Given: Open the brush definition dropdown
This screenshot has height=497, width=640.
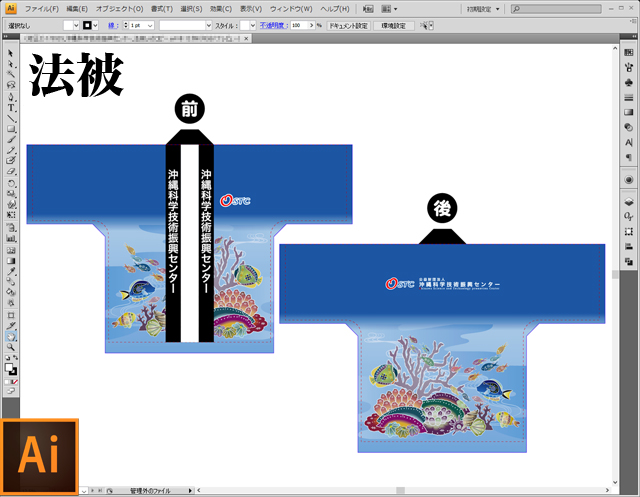Looking at the screenshot, I should pyautogui.click(x=209, y=25).
